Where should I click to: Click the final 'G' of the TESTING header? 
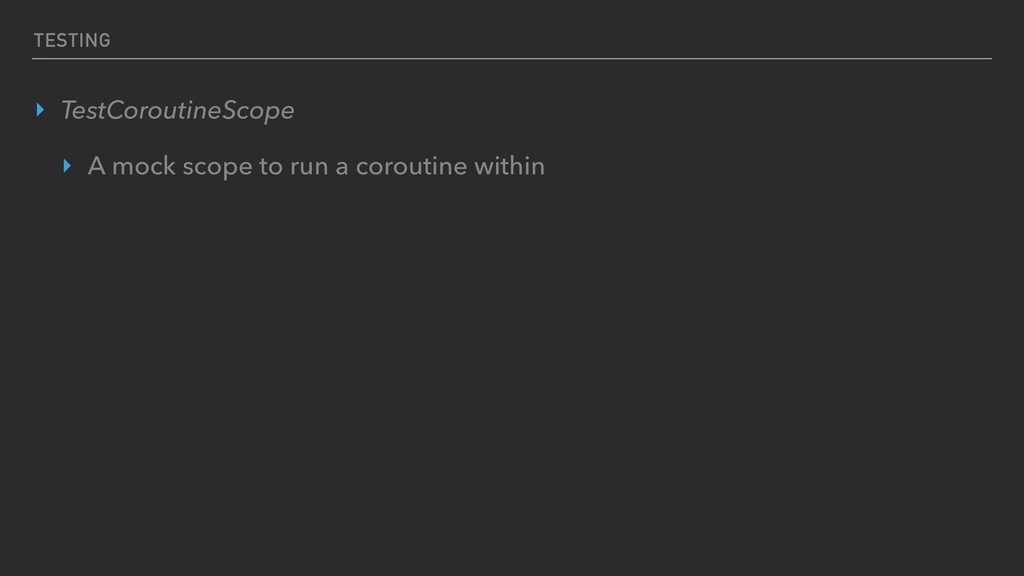coord(105,40)
